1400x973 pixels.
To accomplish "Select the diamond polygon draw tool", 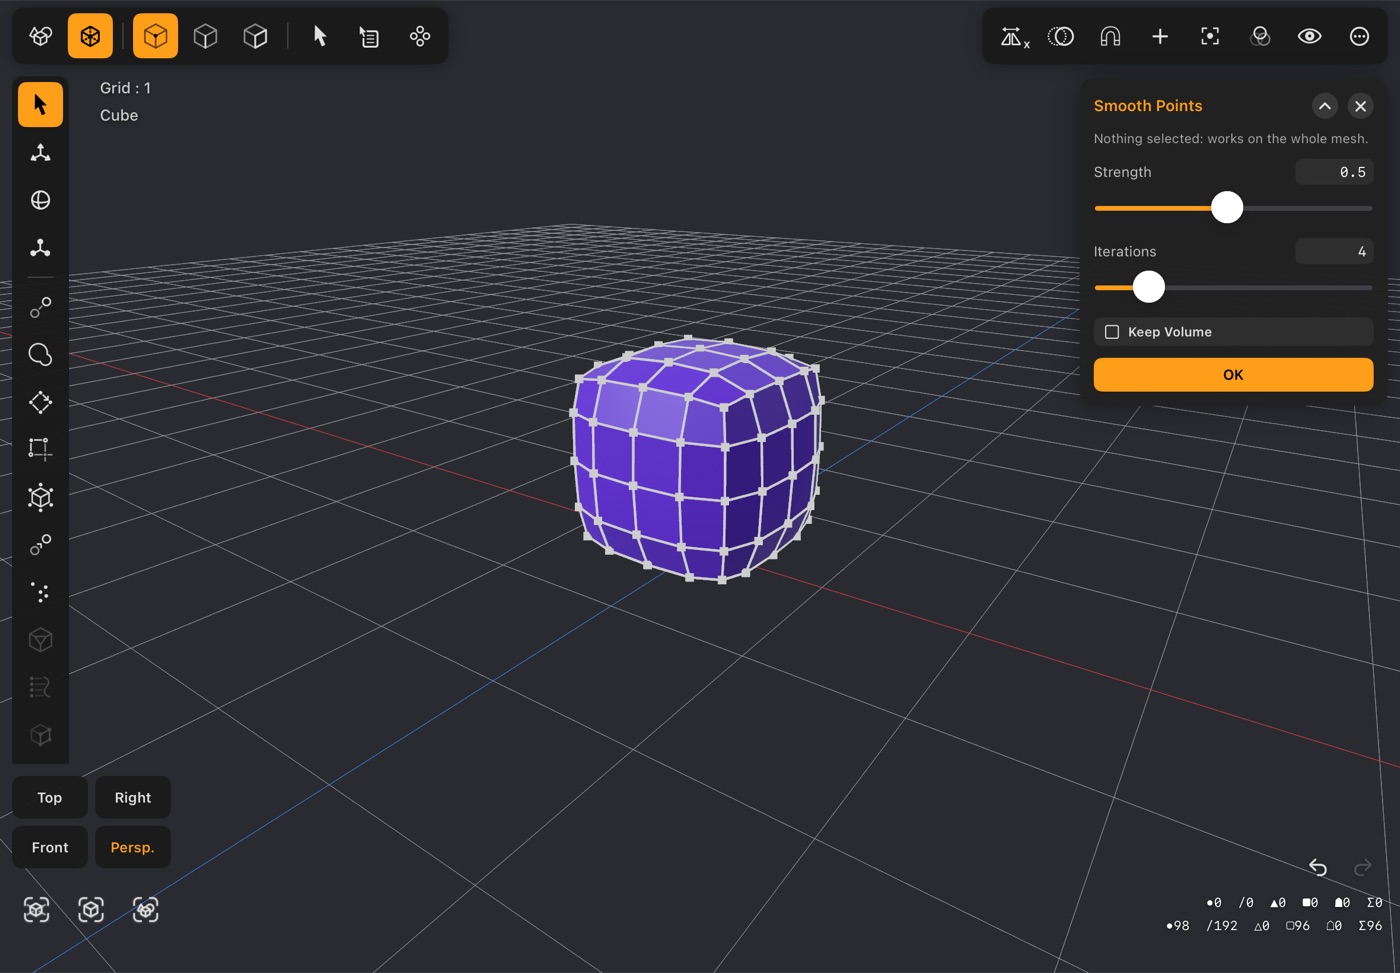I will (40, 402).
